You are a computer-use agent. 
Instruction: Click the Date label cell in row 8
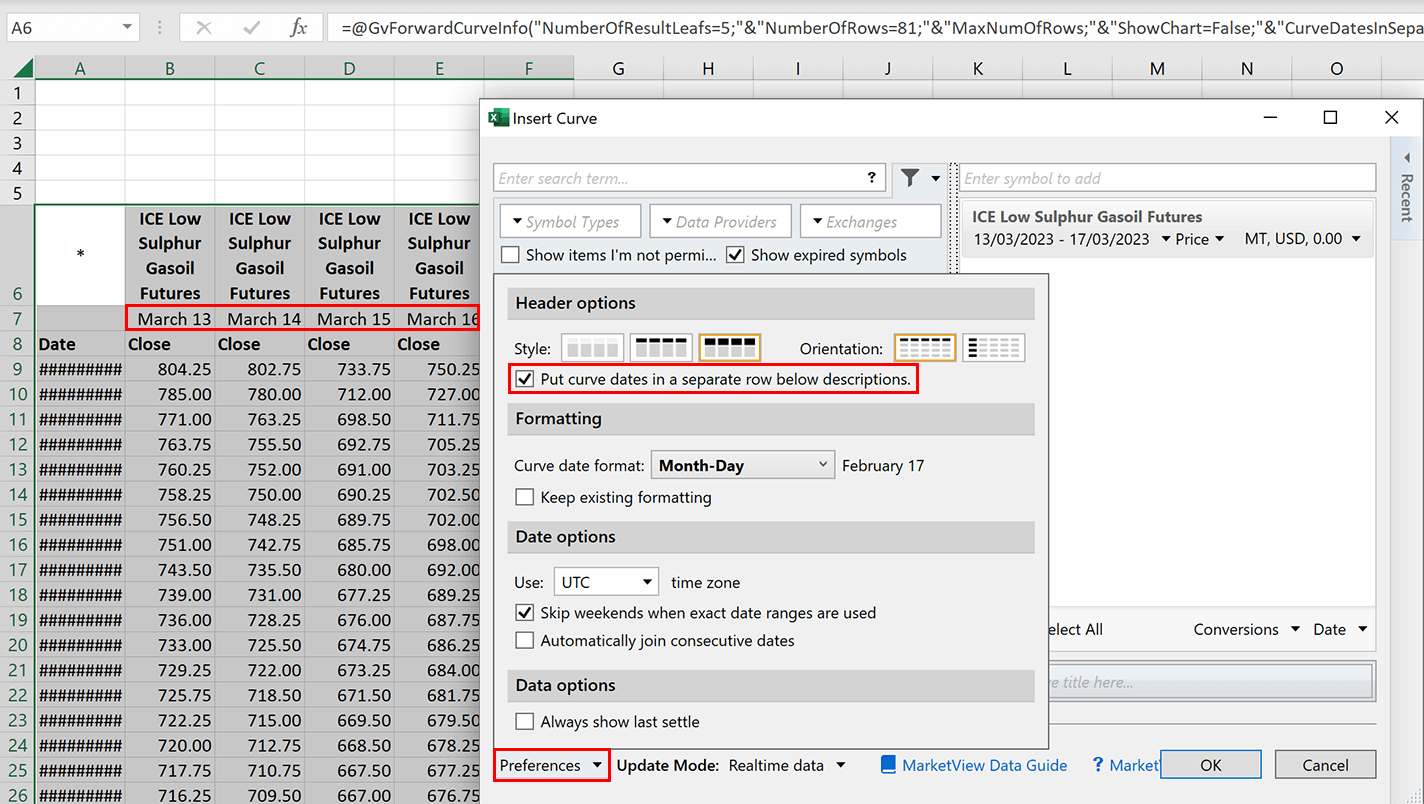coord(80,344)
